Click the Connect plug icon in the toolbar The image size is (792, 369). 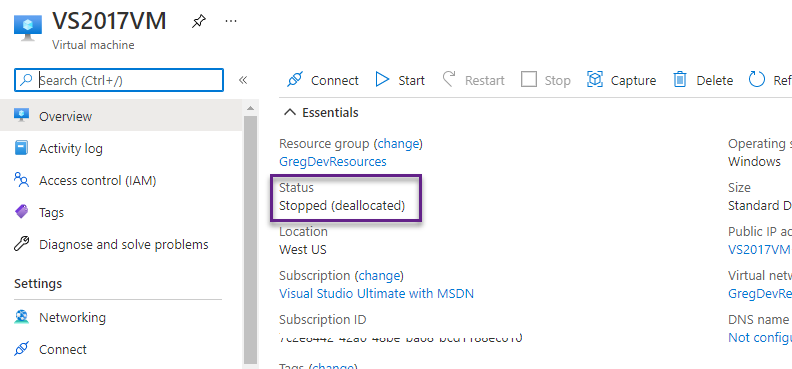click(294, 80)
